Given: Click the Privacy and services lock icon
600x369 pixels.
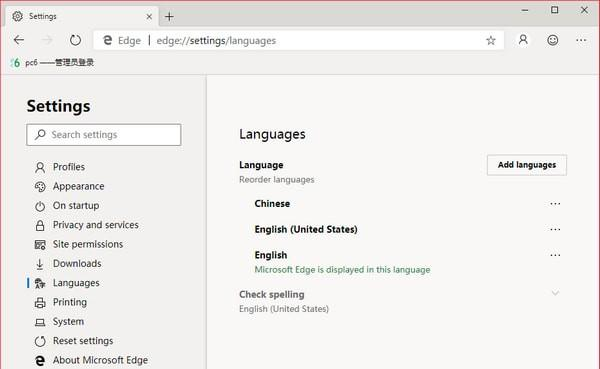Looking at the screenshot, I should pos(40,225).
